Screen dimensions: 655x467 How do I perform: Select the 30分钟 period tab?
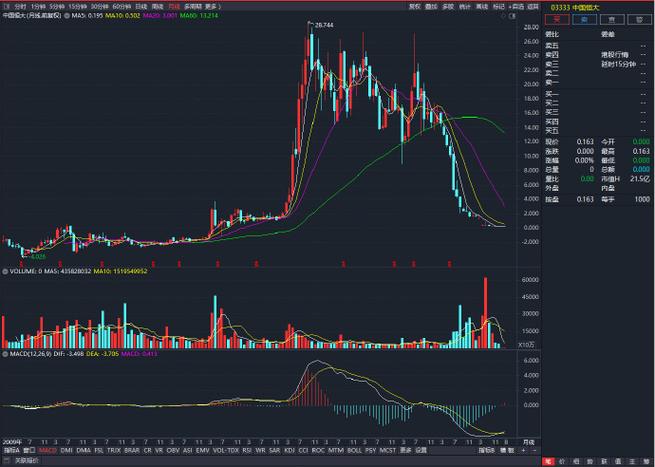click(x=99, y=7)
